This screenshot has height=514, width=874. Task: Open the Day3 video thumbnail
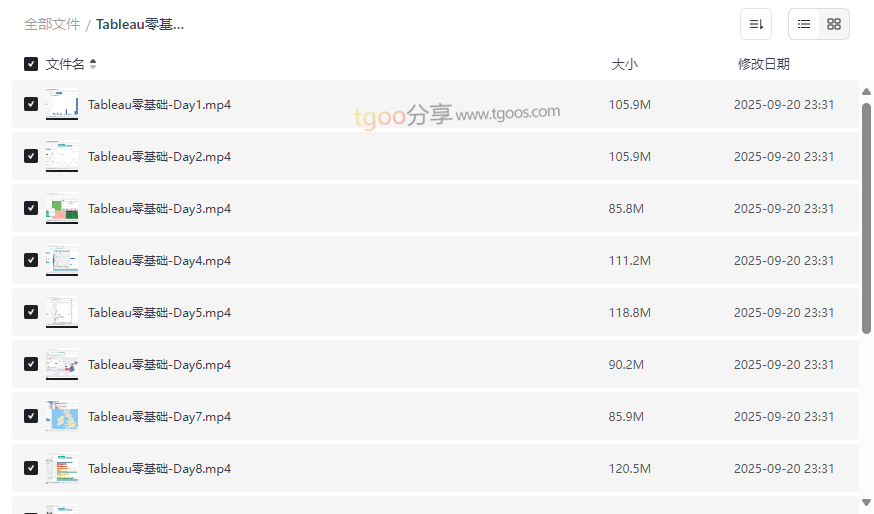[x=62, y=208]
